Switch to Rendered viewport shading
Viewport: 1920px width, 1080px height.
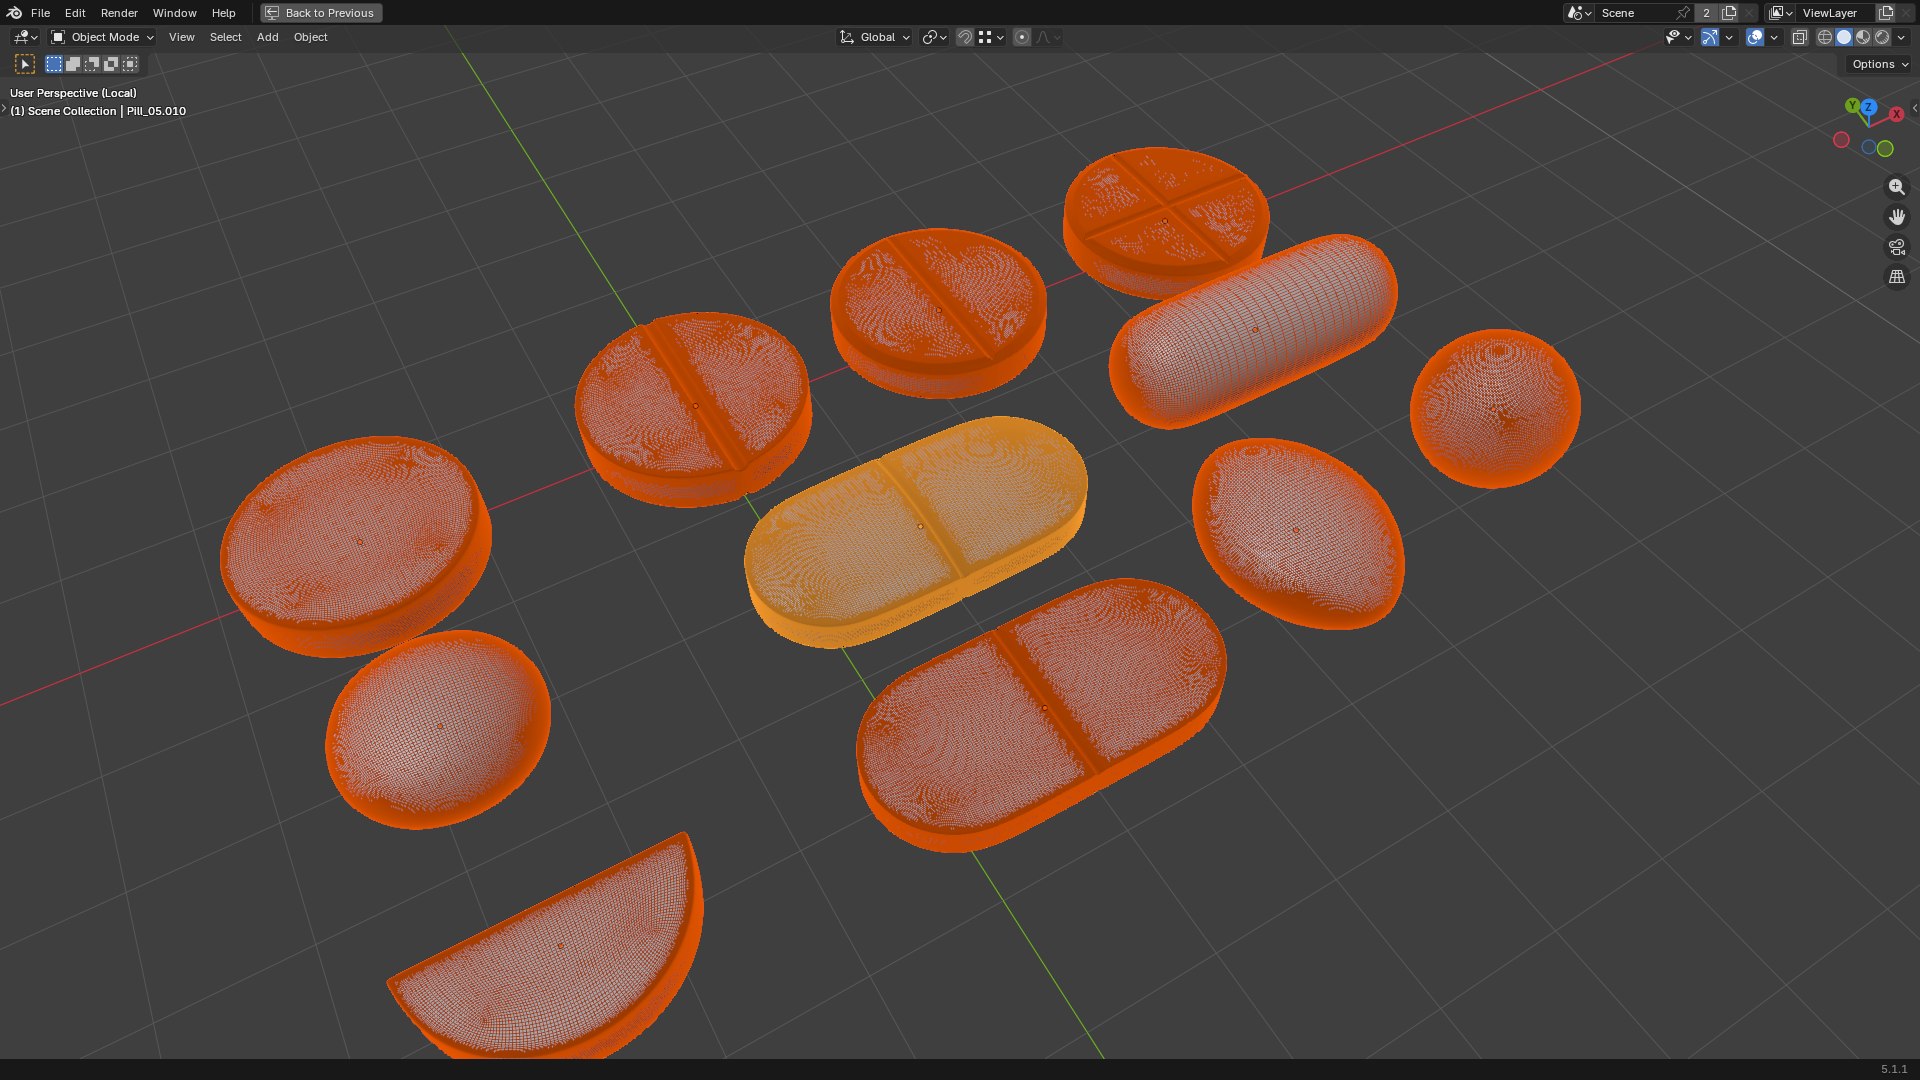tap(1882, 37)
